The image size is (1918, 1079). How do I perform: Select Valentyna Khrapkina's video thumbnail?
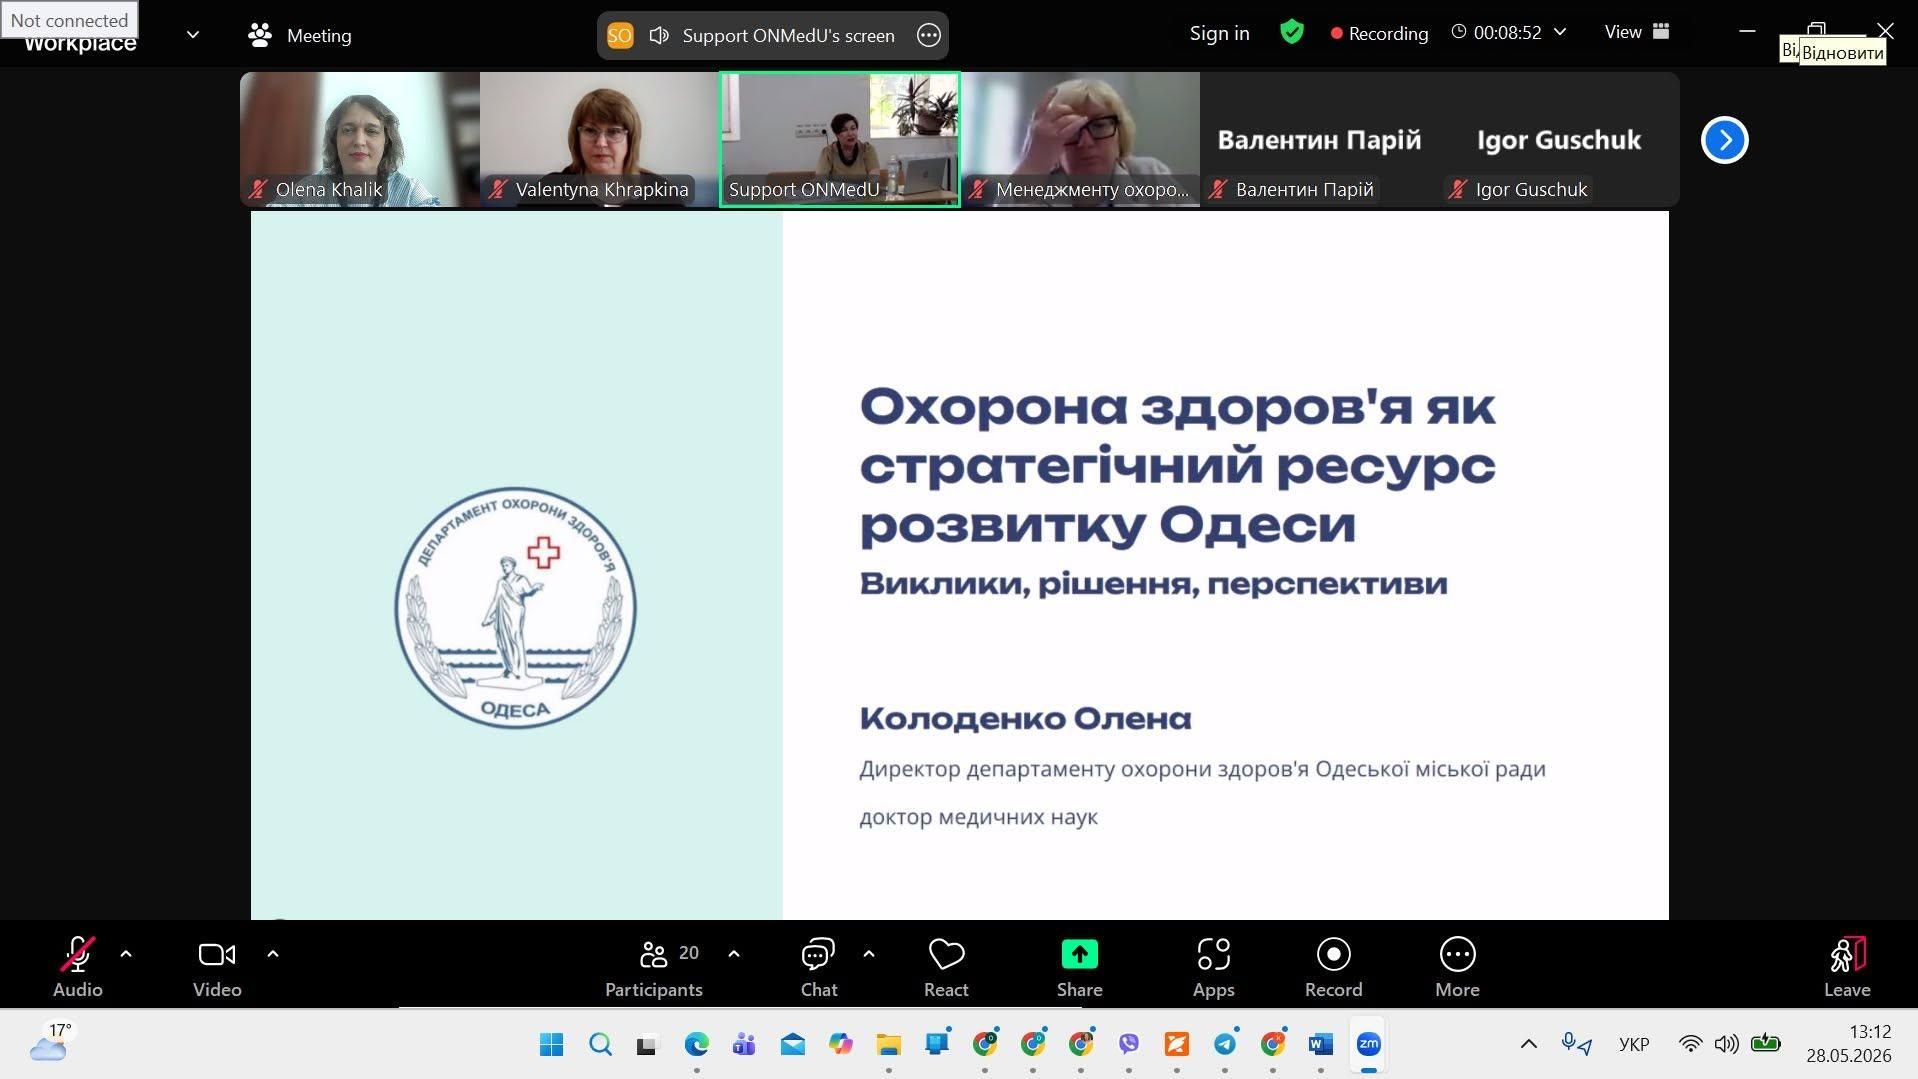point(600,139)
